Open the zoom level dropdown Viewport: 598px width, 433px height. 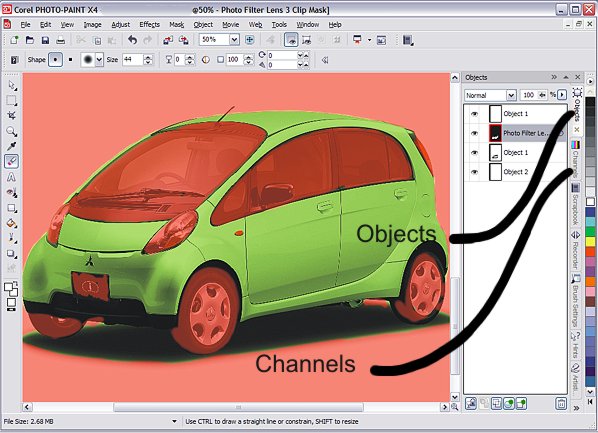[x=234, y=39]
